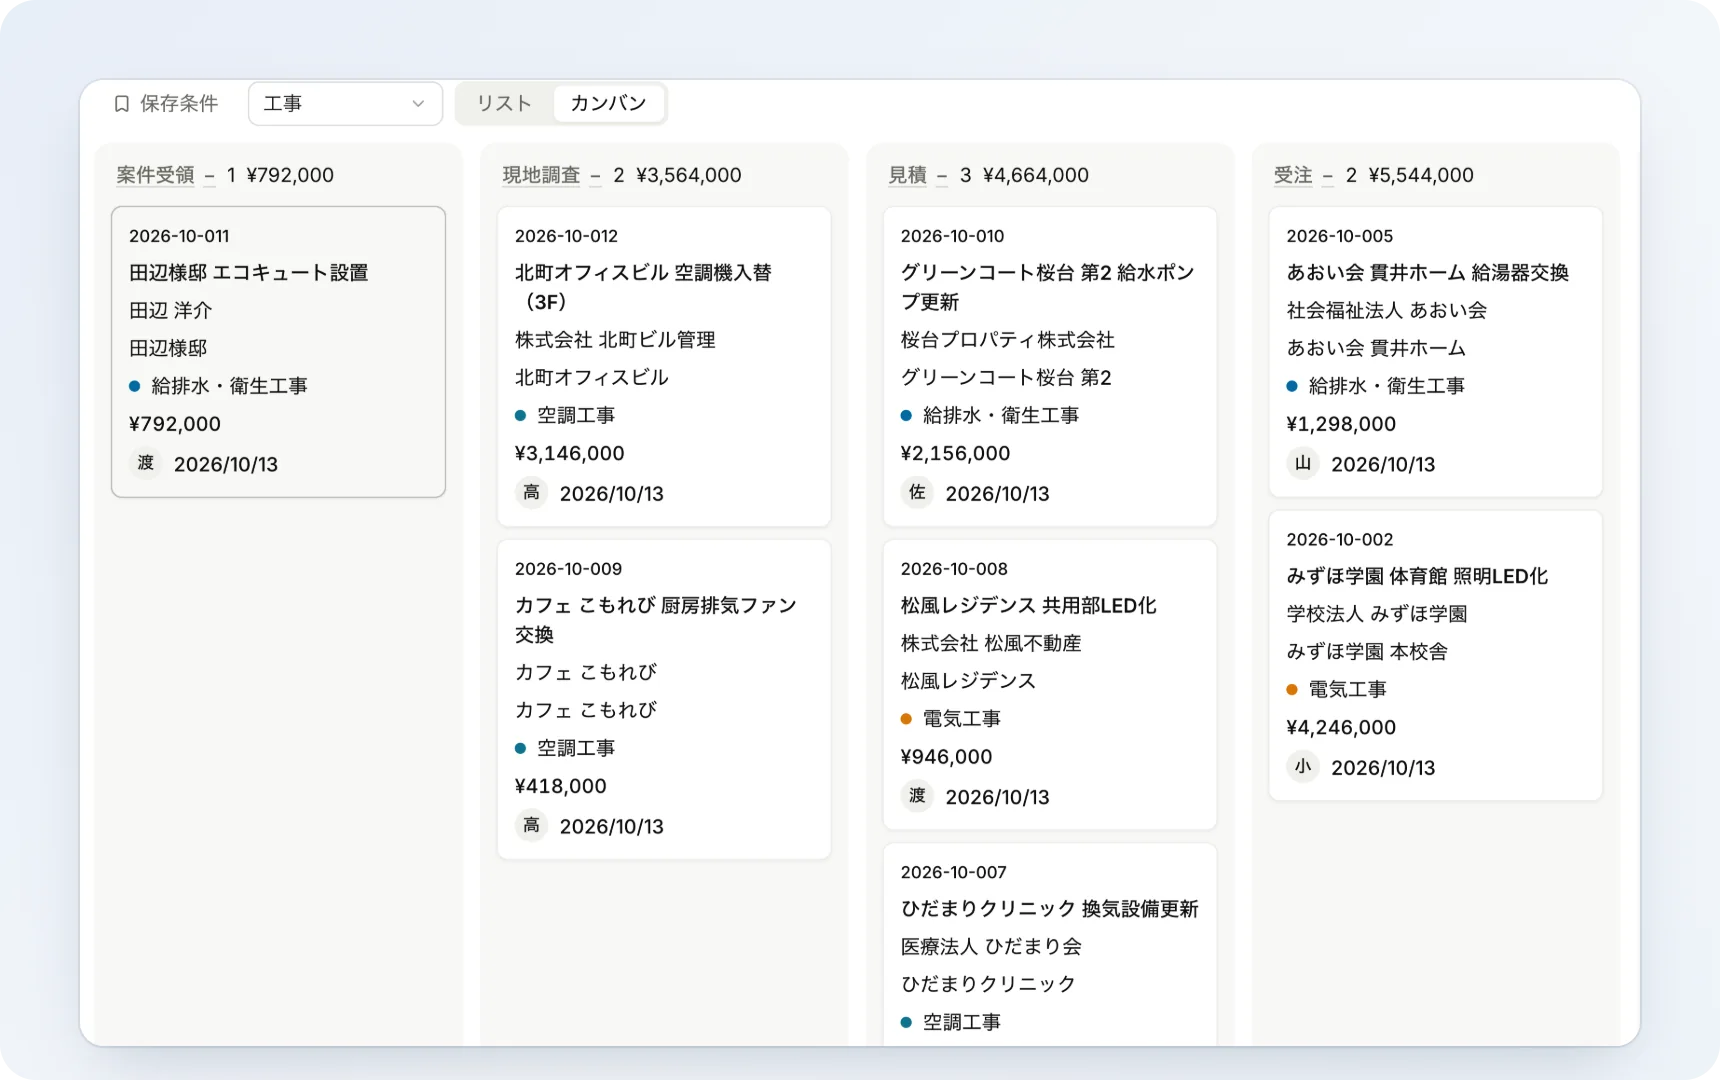Click the 渡 avatar on card 2026-10-011

(146, 463)
